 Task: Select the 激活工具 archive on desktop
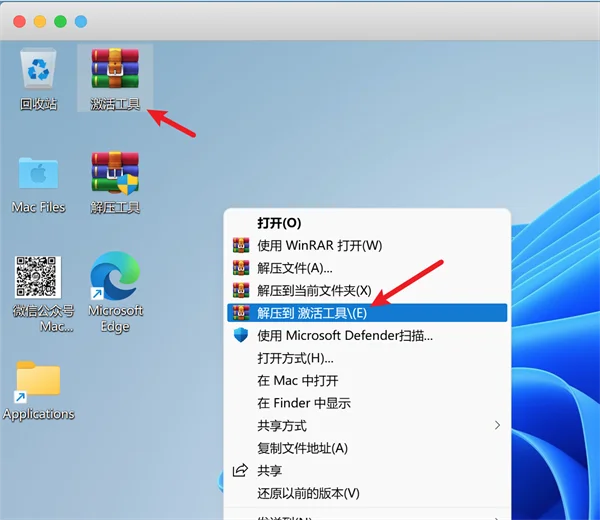[115, 79]
